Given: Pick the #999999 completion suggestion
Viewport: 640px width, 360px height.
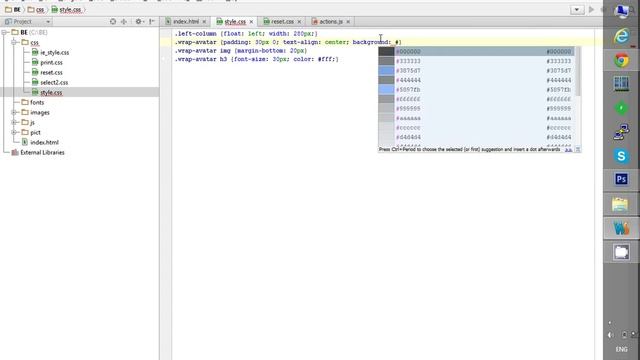Looking at the screenshot, I should pyautogui.click(x=476, y=109).
